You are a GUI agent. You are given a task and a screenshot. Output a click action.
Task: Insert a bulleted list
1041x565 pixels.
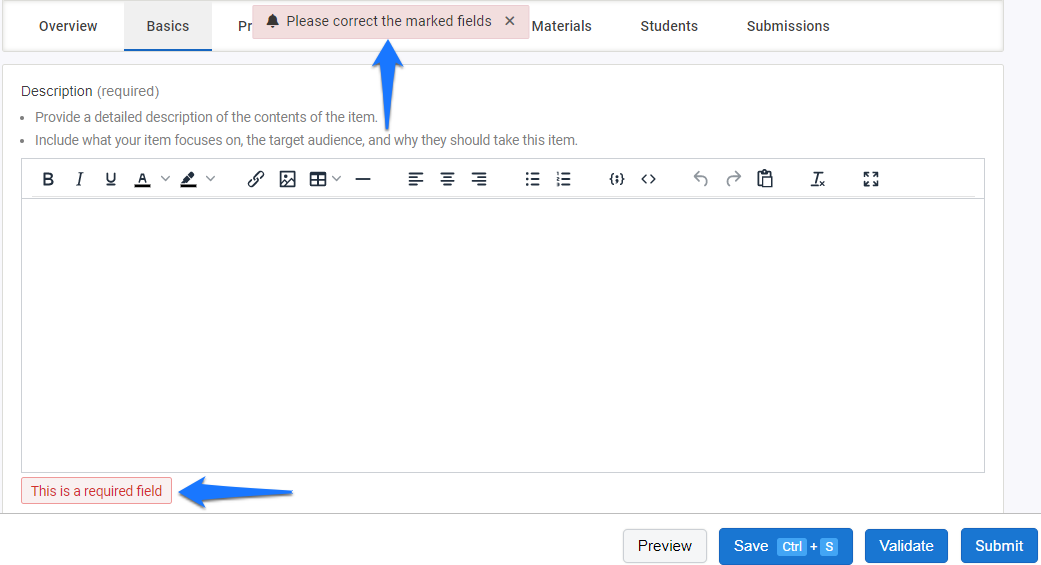[x=532, y=179]
